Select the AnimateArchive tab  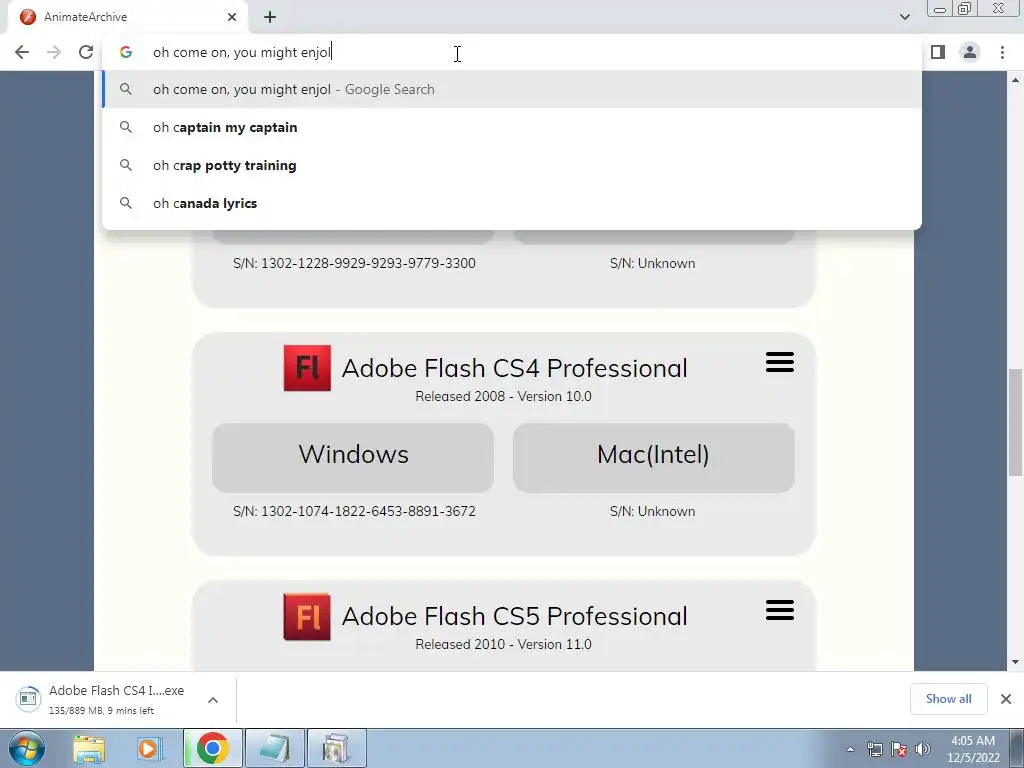[128, 17]
